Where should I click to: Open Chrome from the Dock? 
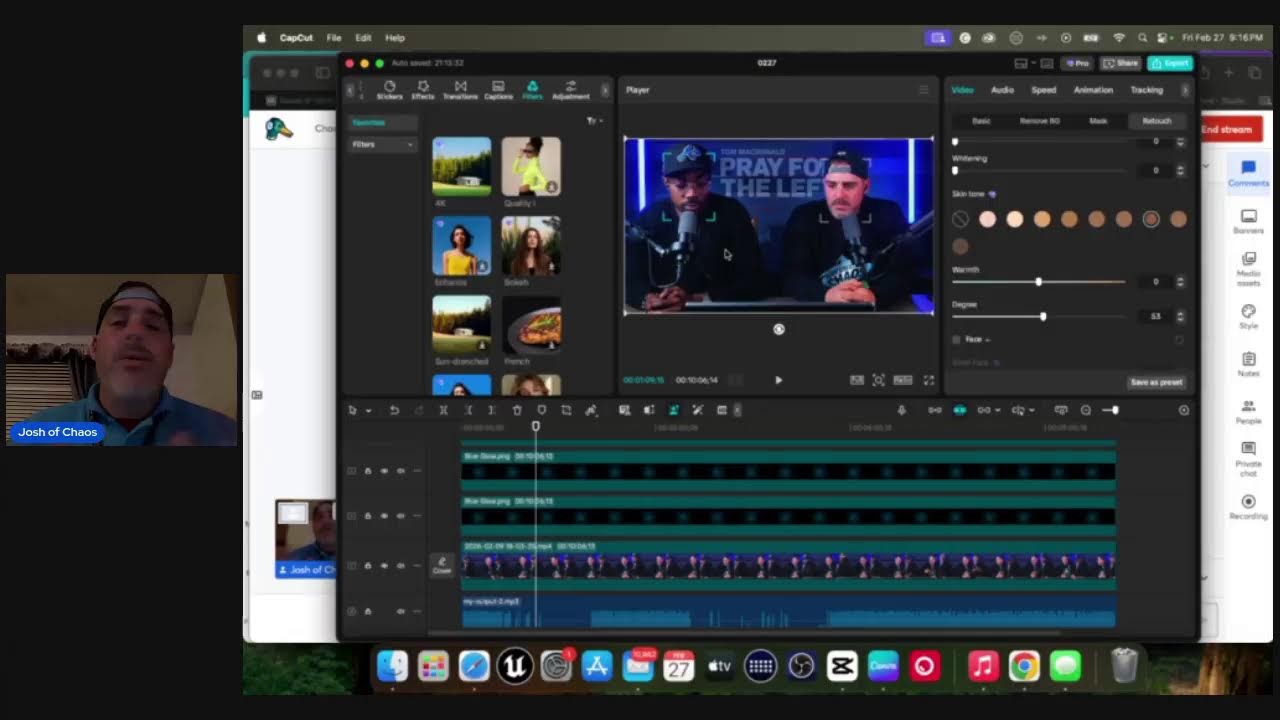[1024, 666]
